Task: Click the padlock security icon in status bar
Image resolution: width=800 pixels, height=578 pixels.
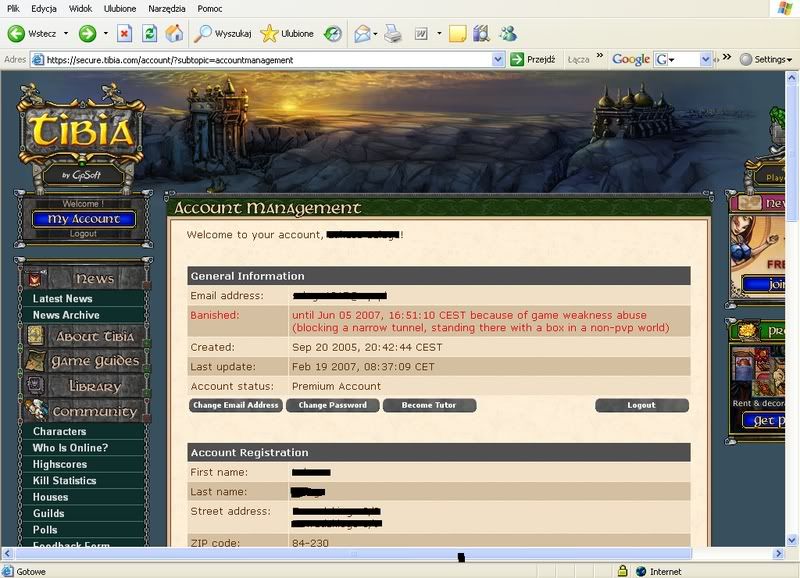Action: point(622,571)
